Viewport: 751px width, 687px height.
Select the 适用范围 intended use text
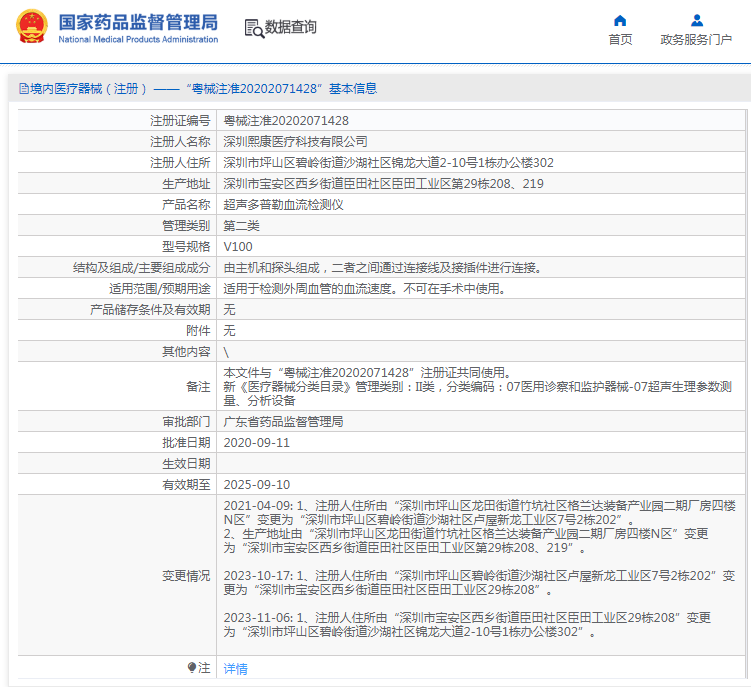(x=365, y=289)
